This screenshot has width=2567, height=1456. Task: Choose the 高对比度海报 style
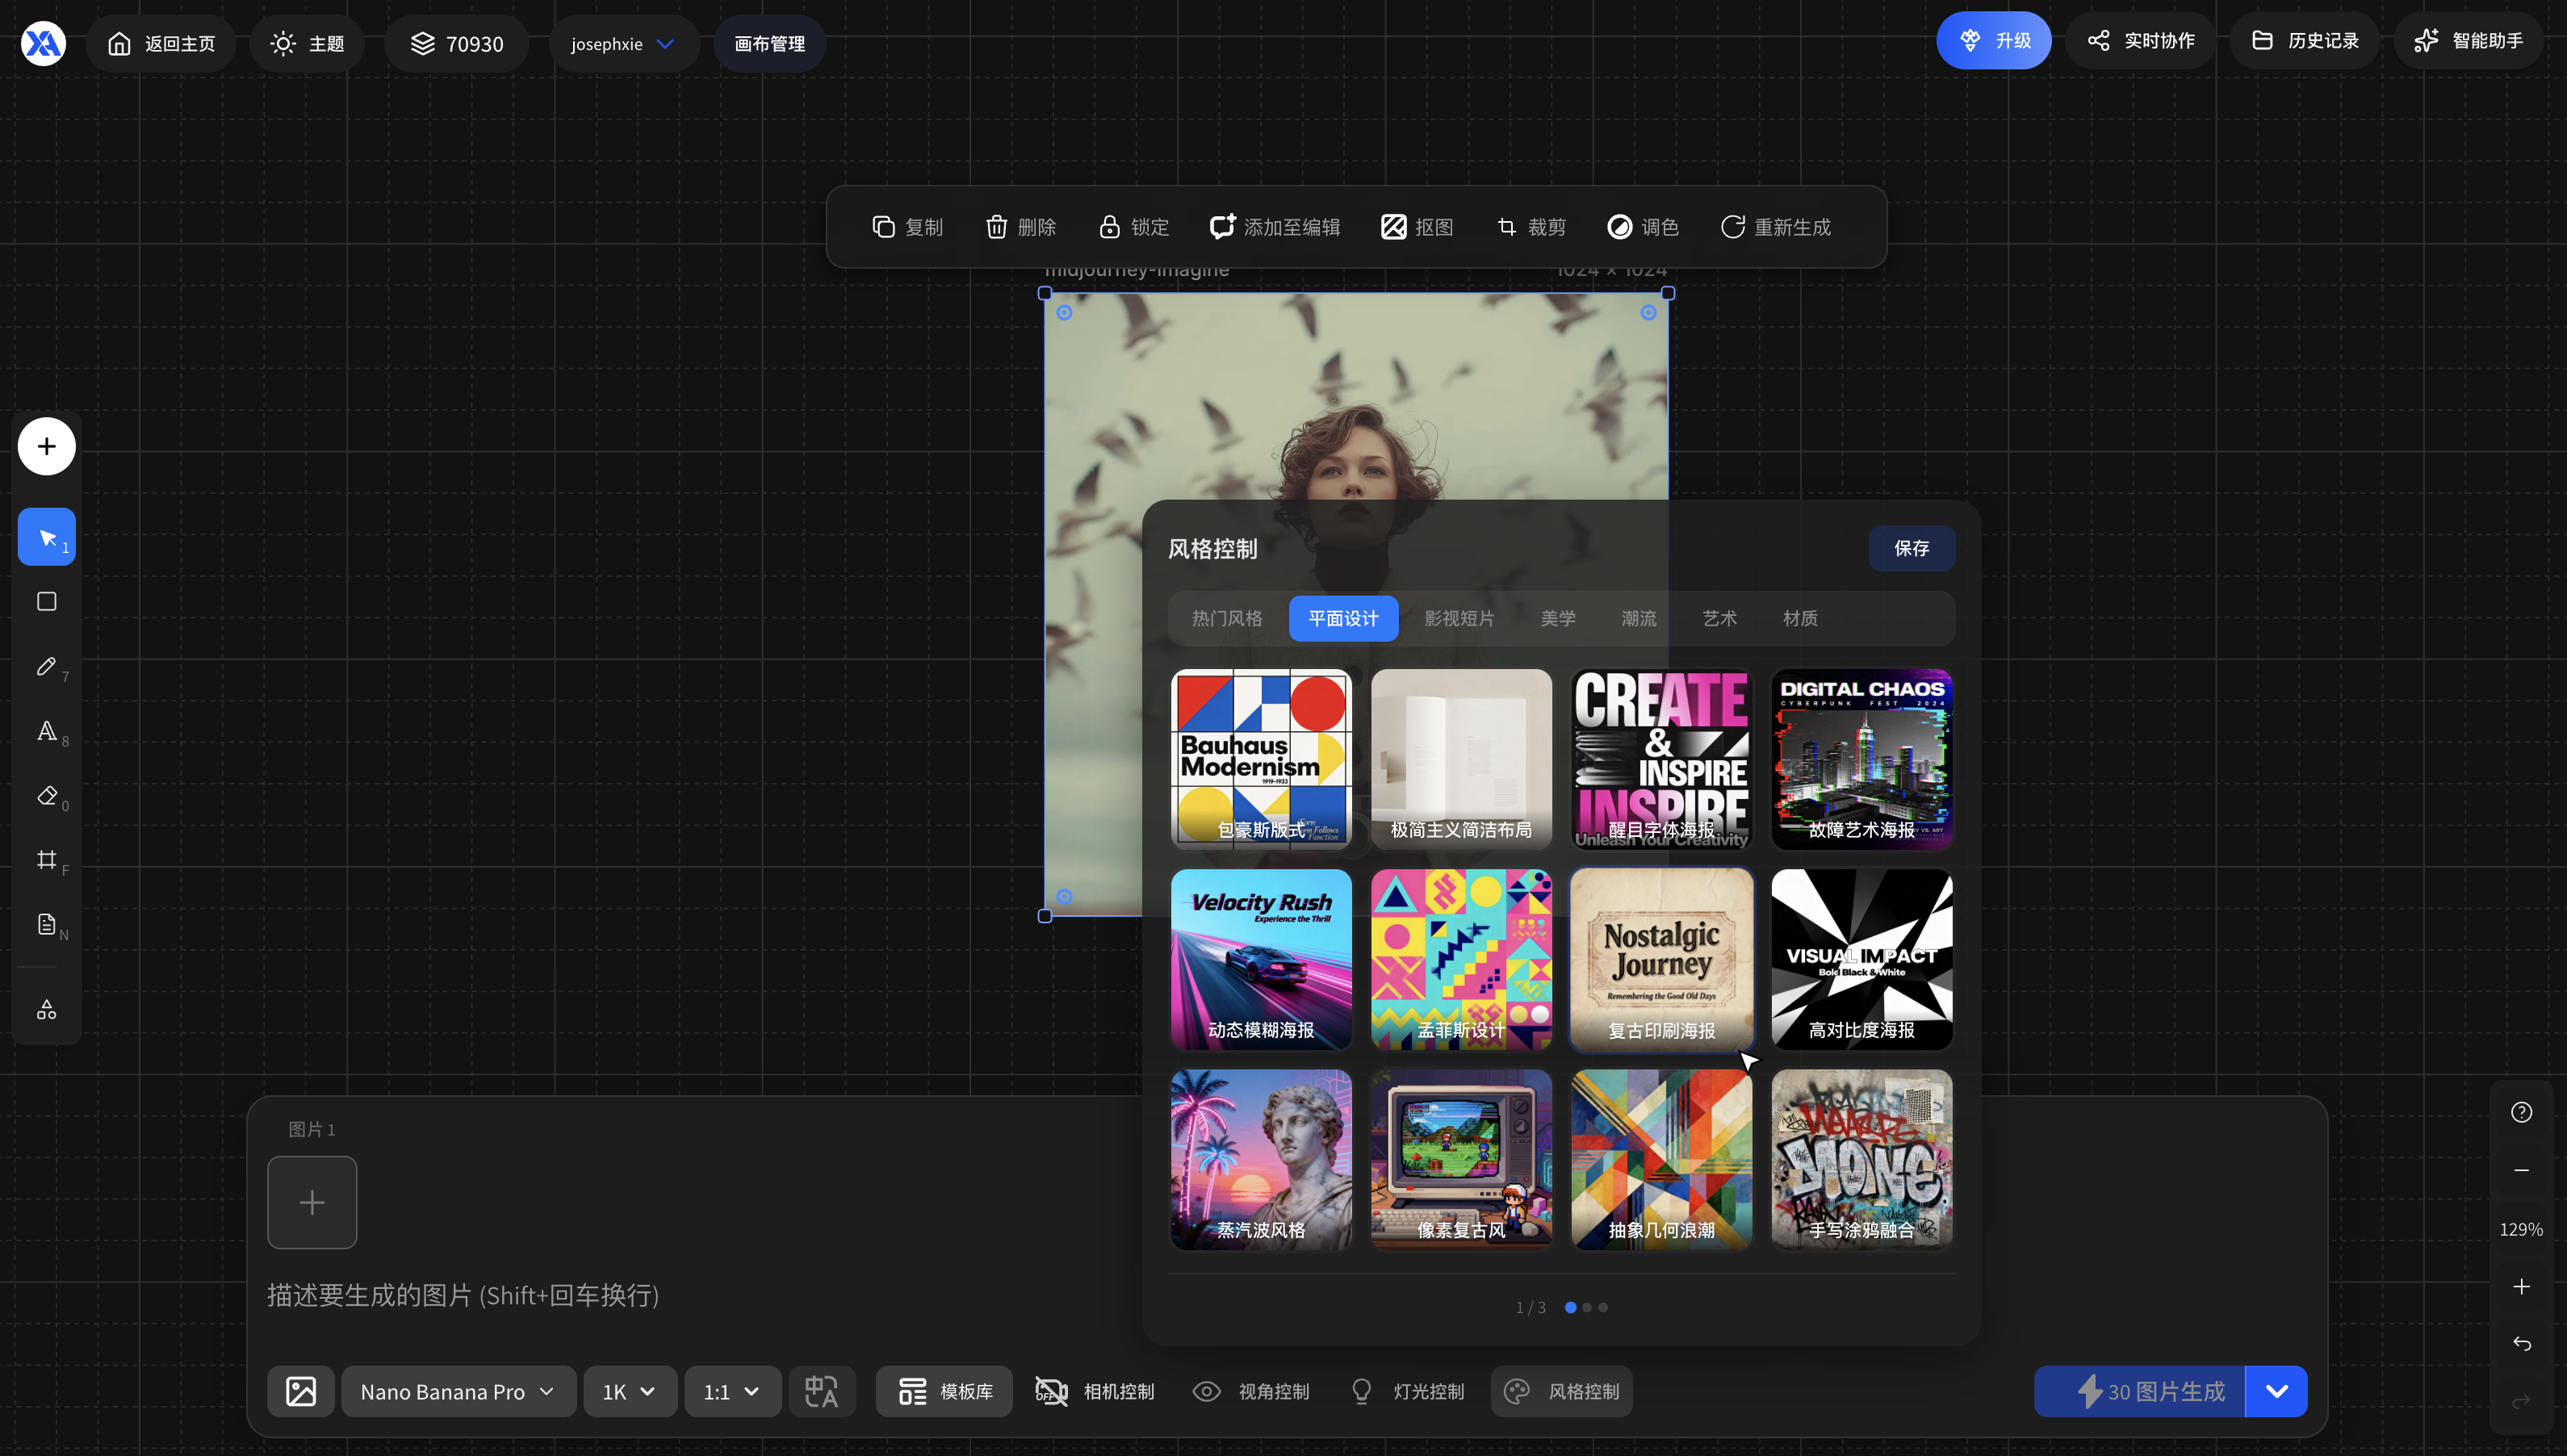[x=1862, y=959]
